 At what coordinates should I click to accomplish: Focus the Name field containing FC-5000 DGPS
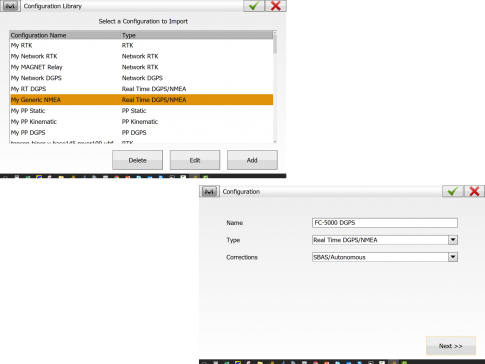[385, 223]
